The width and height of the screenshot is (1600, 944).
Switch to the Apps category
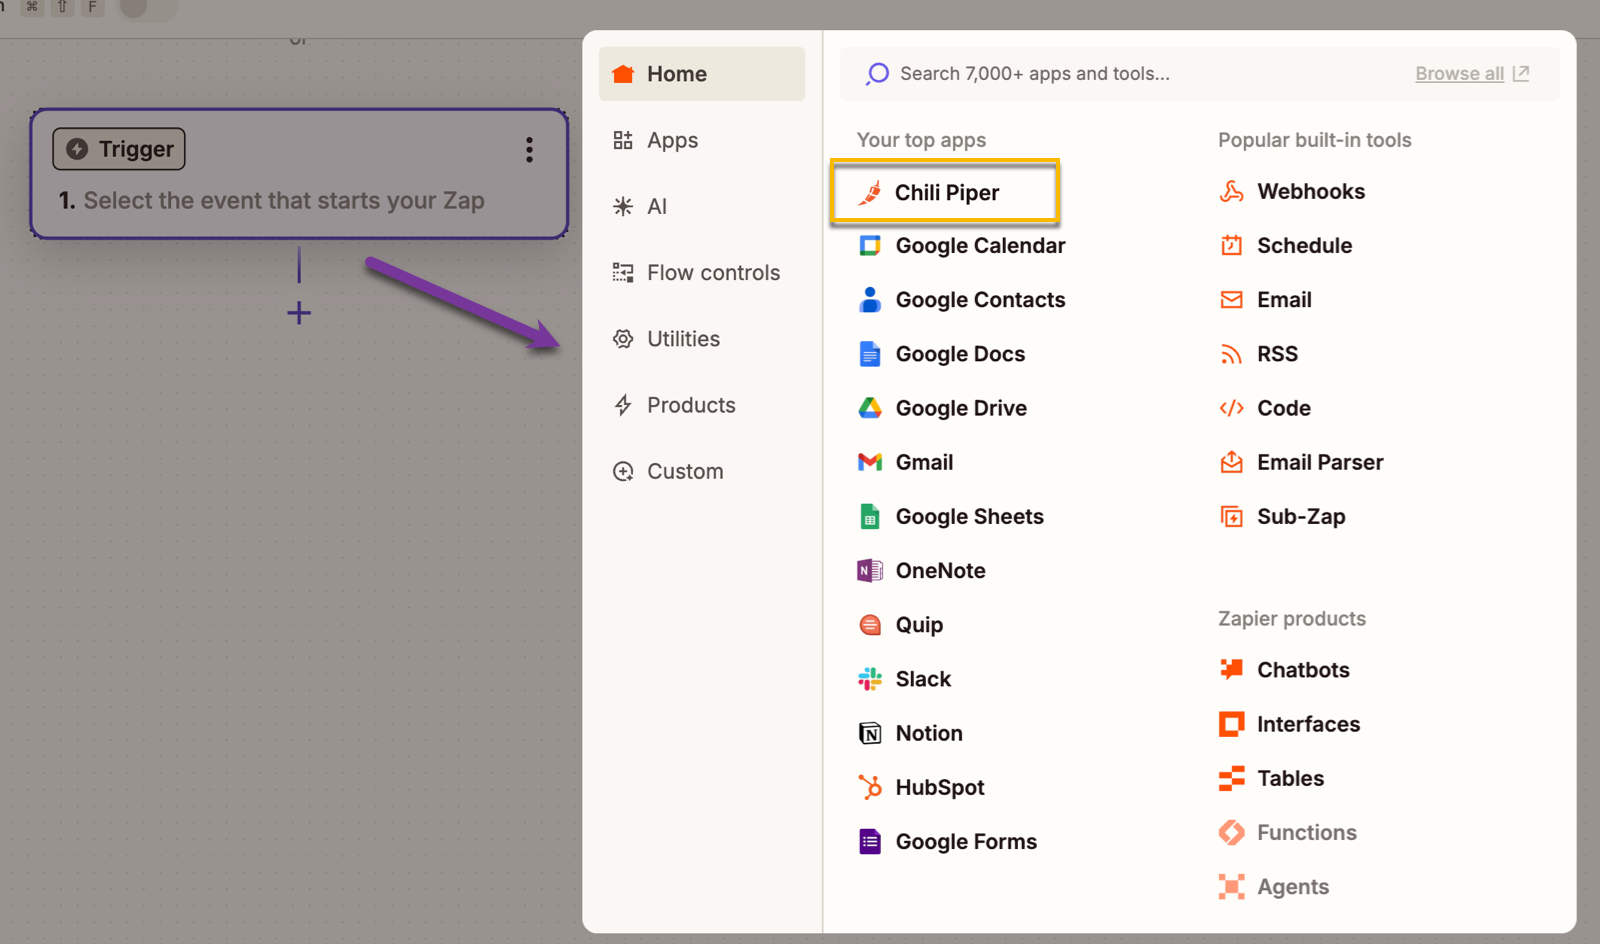tap(672, 140)
